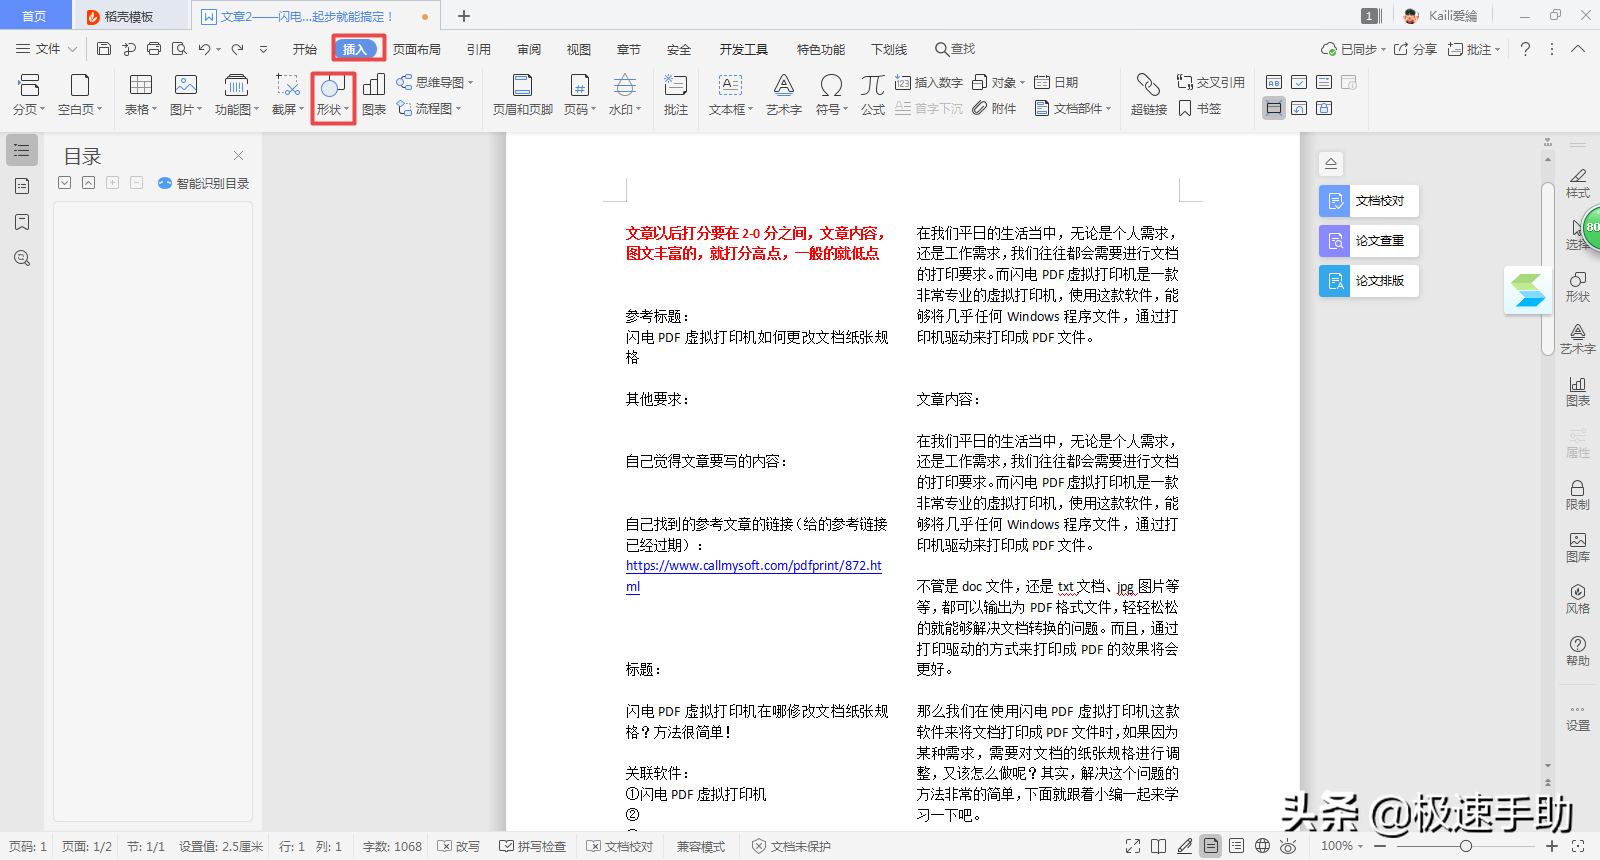
Task: Insert a 批注 comment from ribbon
Action: click(676, 95)
